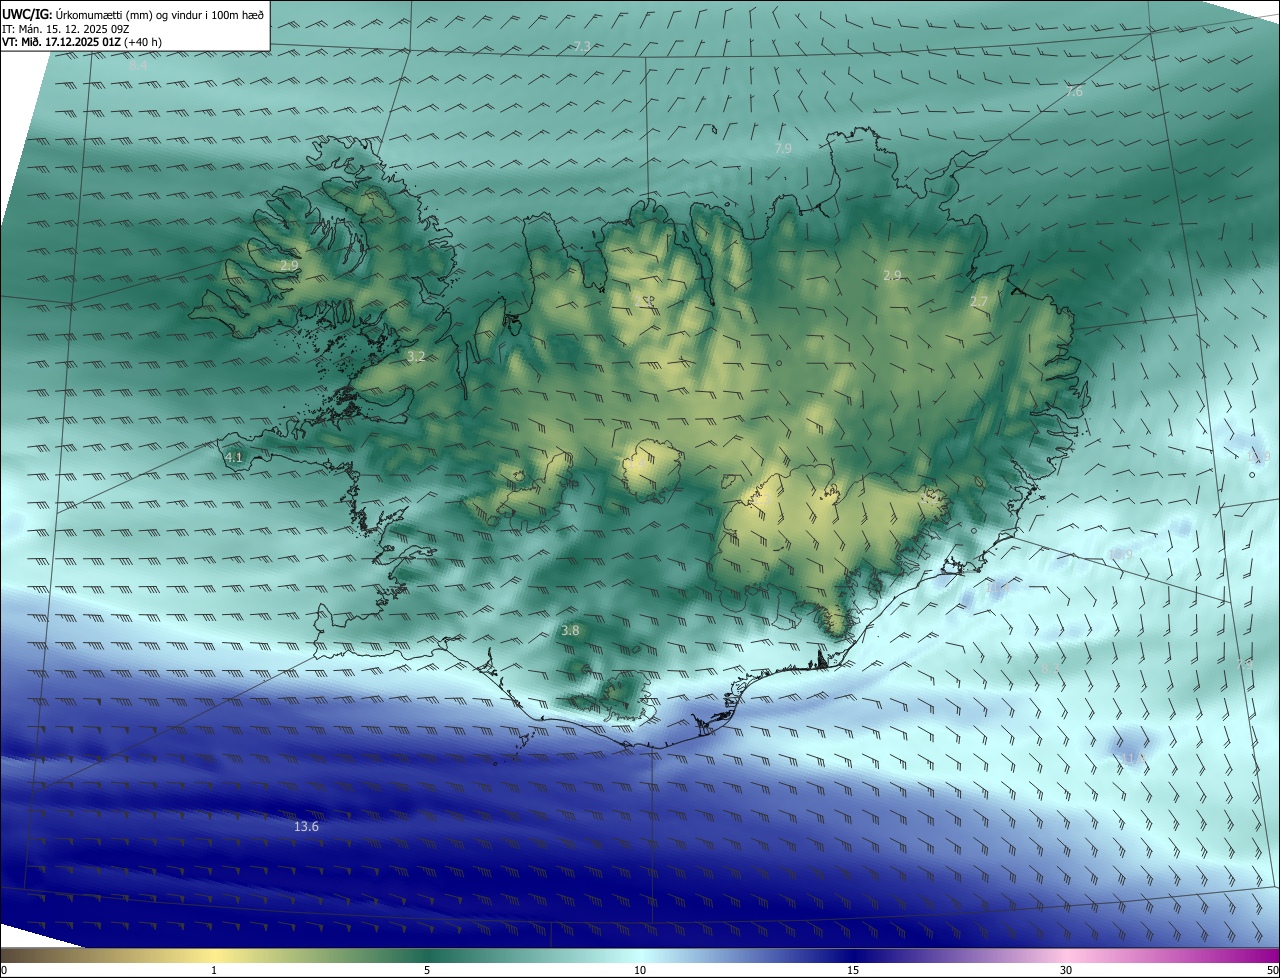Click the '15' tick on the color scale
This screenshot has height=978, width=1280.
(x=853, y=970)
